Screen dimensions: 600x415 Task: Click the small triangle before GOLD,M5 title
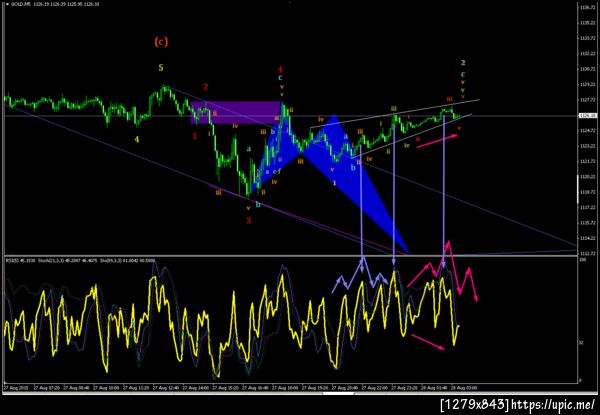(7, 5)
